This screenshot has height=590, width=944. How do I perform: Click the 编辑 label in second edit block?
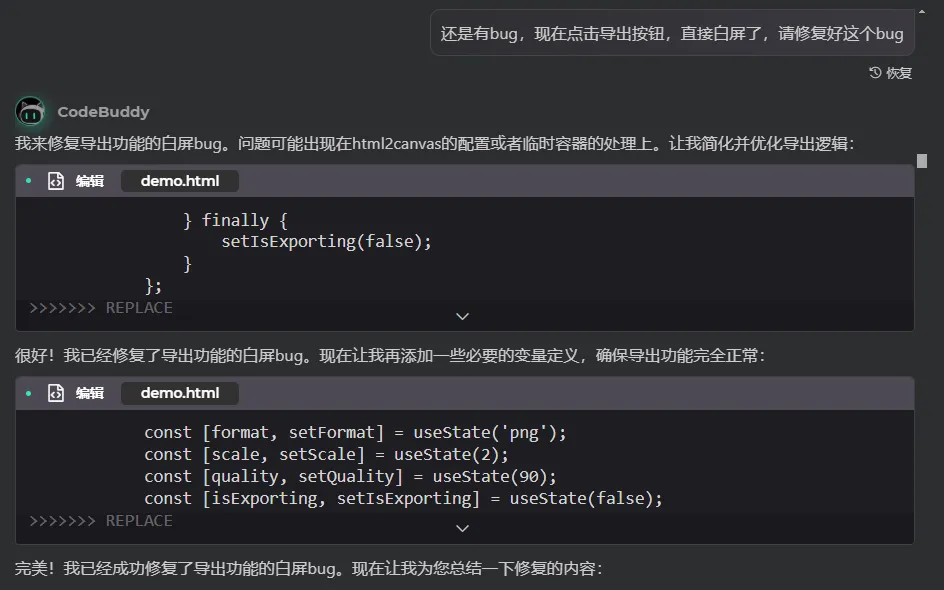click(90, 393)
